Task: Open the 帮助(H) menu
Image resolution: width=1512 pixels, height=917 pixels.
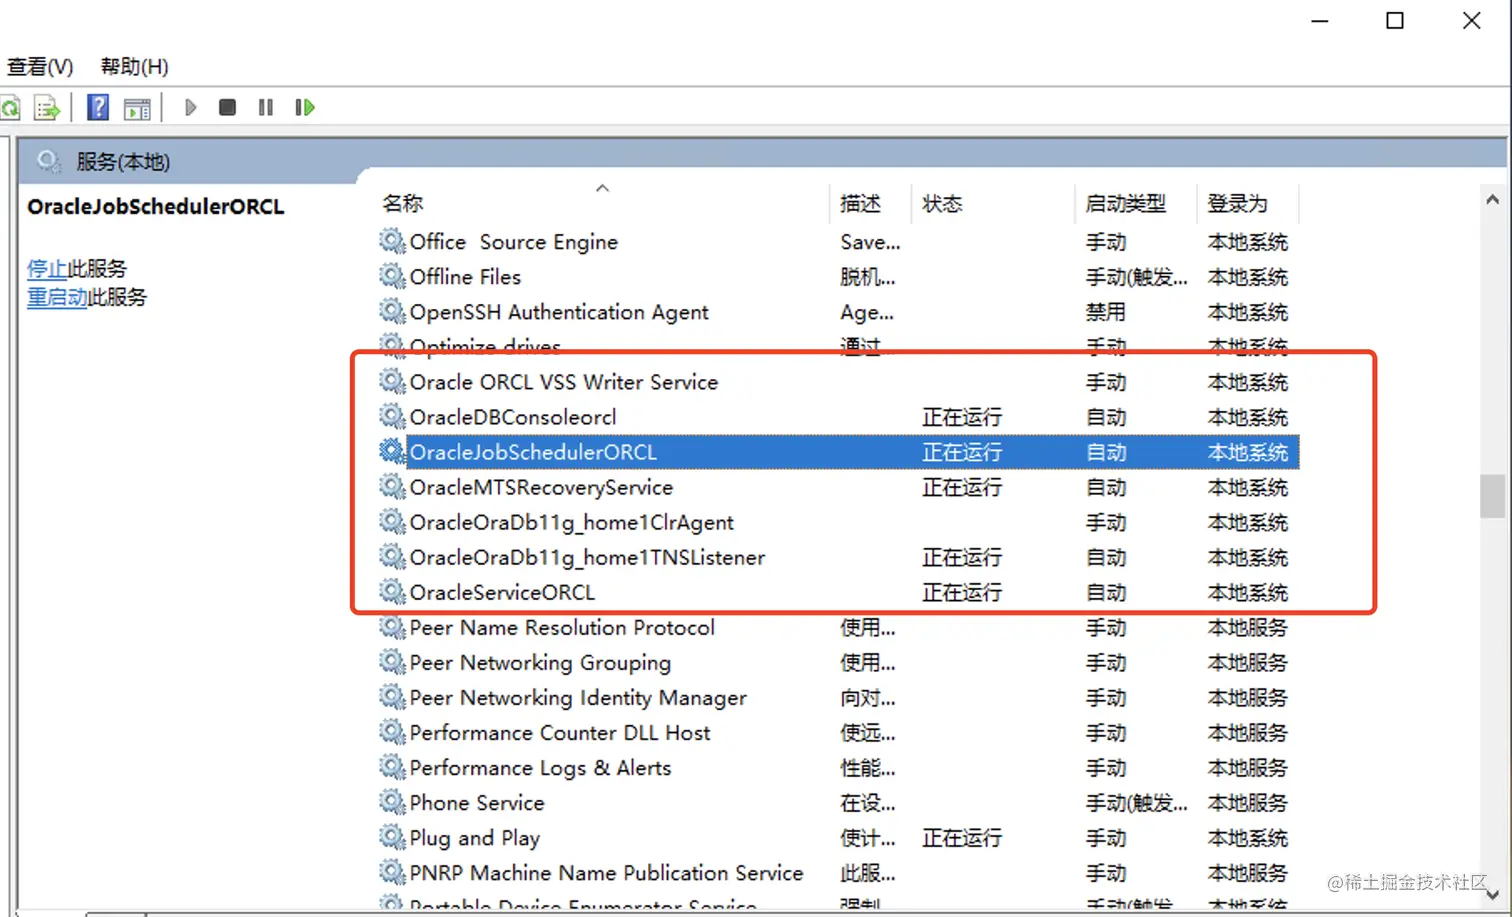Action: pos(135,67)
